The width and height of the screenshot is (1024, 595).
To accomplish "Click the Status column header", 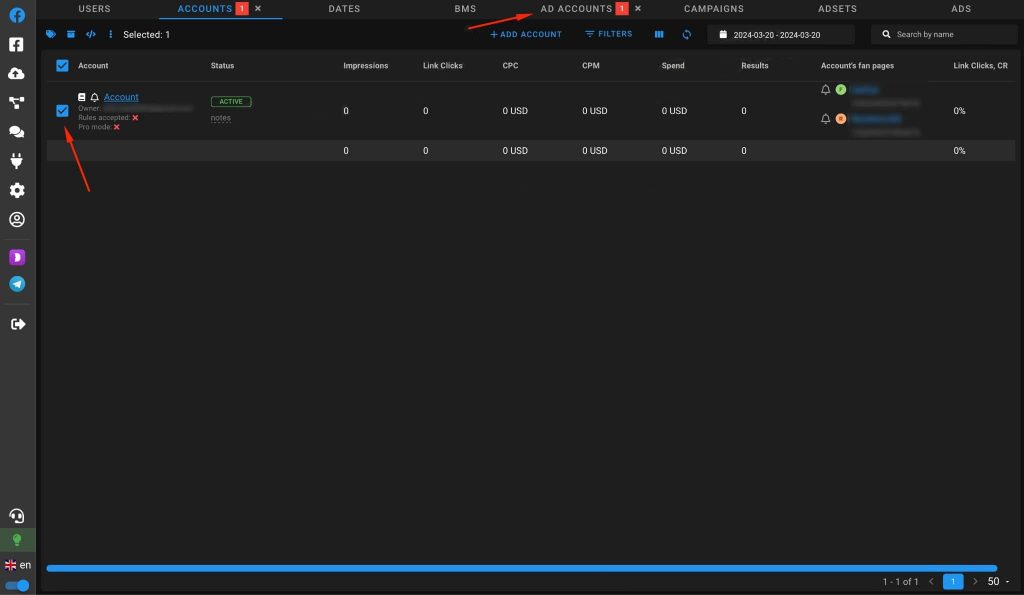I will (x=222, y=65).
